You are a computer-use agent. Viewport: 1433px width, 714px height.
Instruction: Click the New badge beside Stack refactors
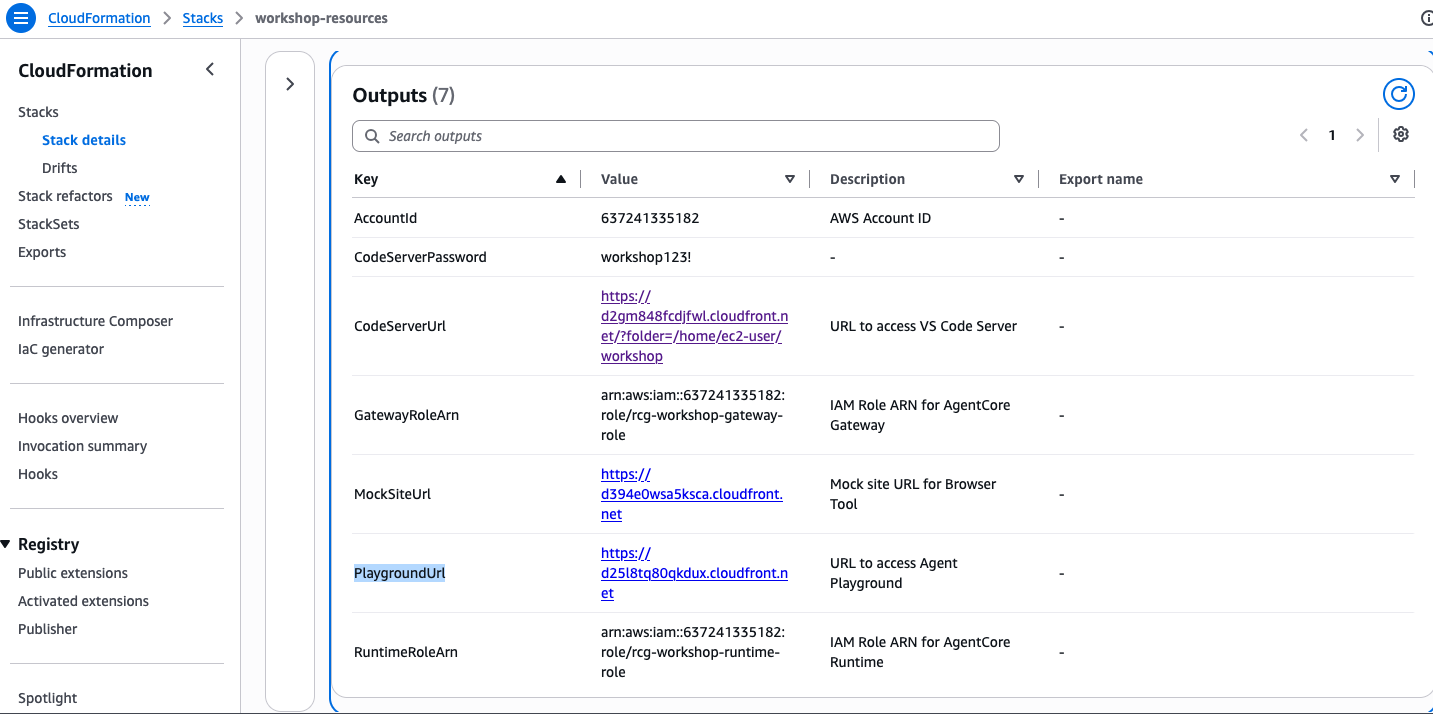point(137,197)
